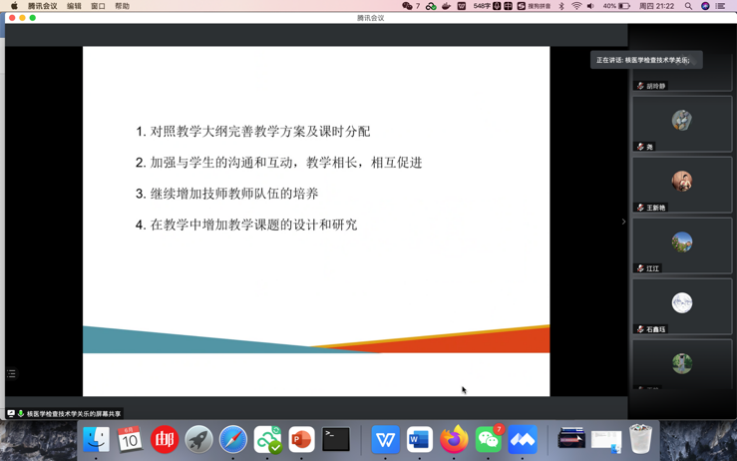The width and height of the screenshot is (737, 461).
Task: Open Safari from the Dock
Action: (233, 439)
